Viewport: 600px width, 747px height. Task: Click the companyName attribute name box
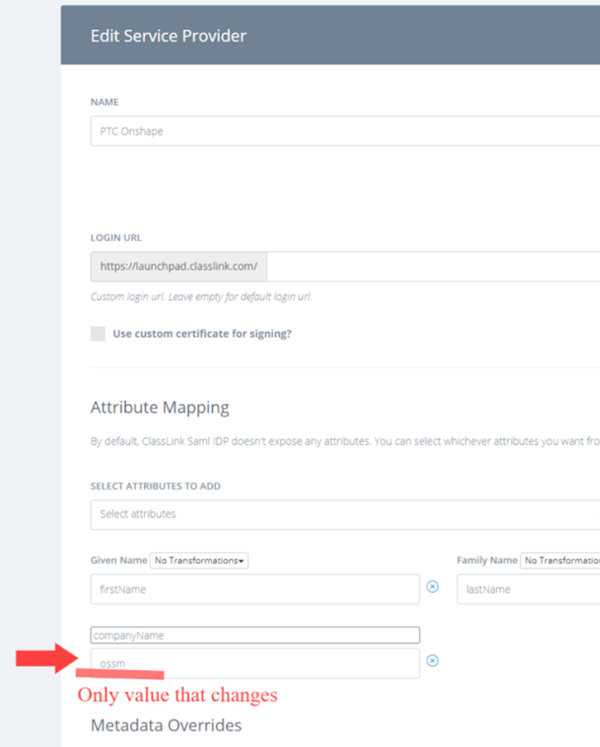click(x=255, y=635)
